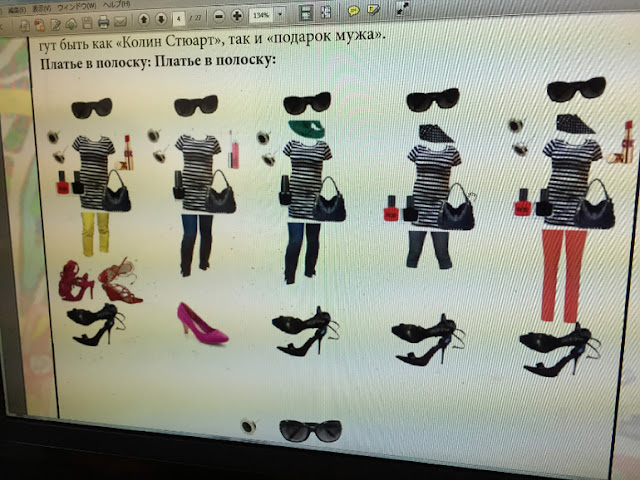Click the create PDF online icon with red badge
This screenshot has height=480, width=640.
pyautogui.click(x=40, y=25)
